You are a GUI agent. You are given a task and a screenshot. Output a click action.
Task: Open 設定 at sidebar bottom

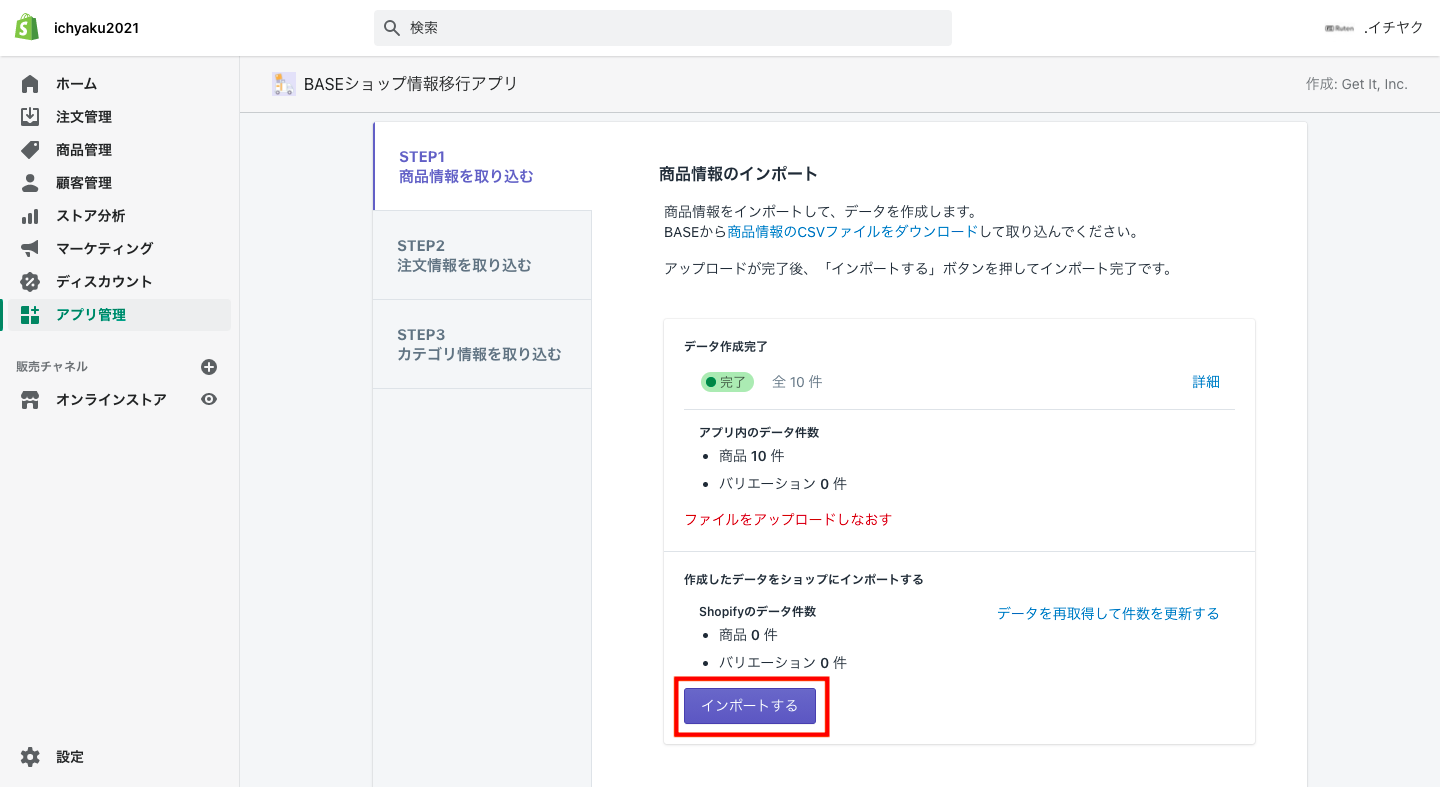click(70, 757)
